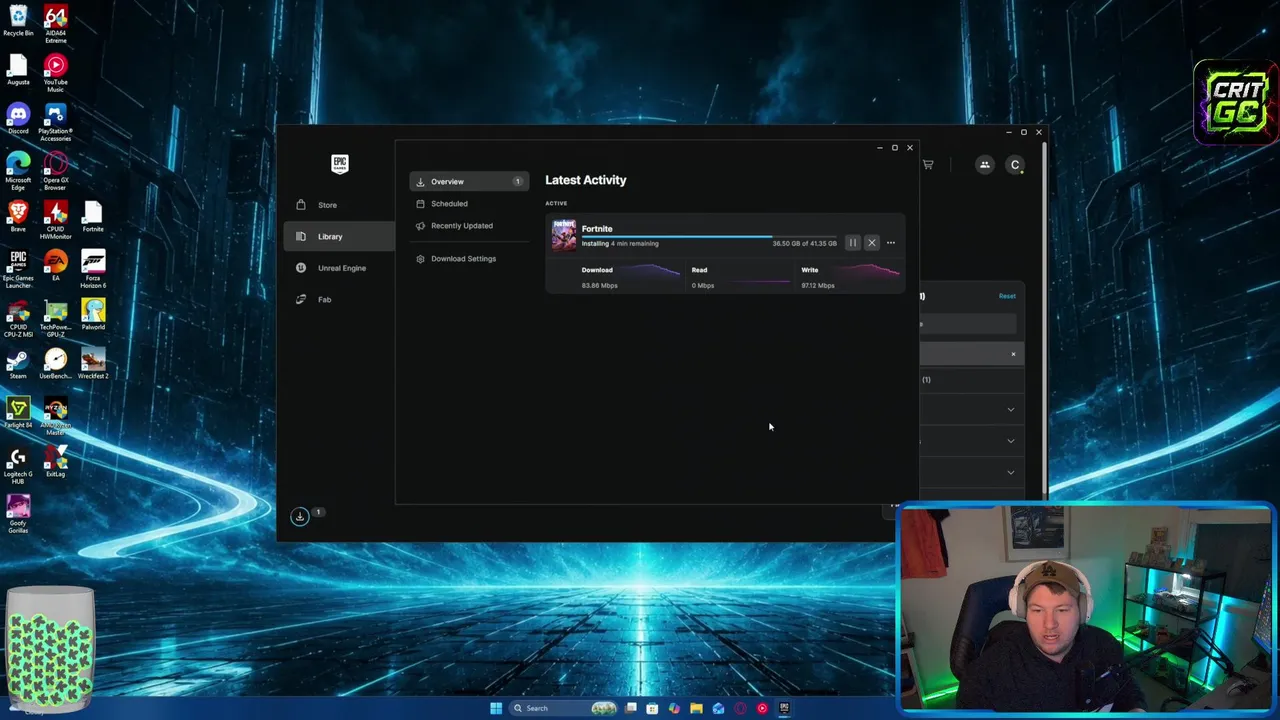Image resolution: width=1280 pixels, height=720 pixels.
Task: Open CPUID HWMonitor desktop icon
Action: pyautogui.click(x=56, y=221)
